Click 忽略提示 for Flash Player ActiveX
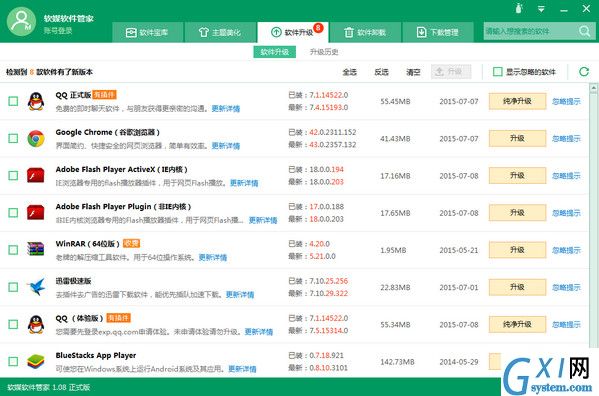The width and height of the screenshot is (599, 396). pos(566,176)
